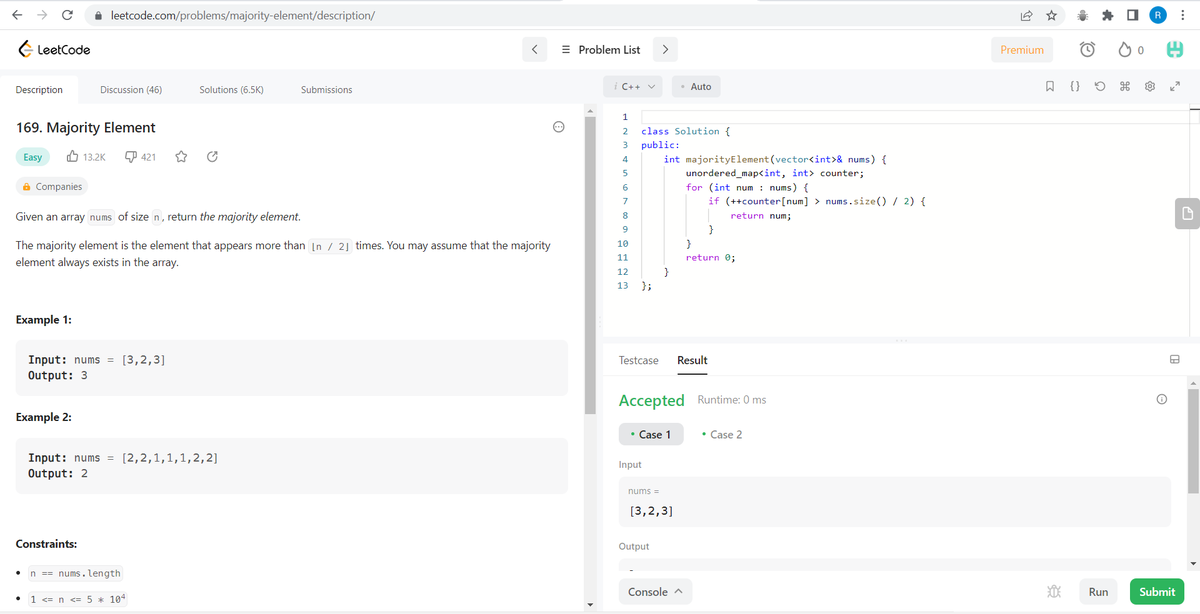Select Case 2 result

click(x=722, y=434)
